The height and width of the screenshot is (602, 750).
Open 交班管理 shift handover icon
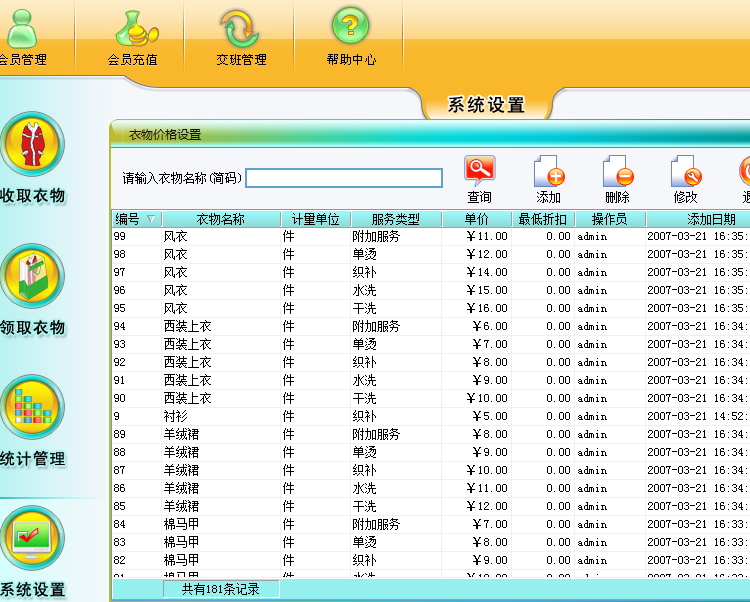coord(239,29)
